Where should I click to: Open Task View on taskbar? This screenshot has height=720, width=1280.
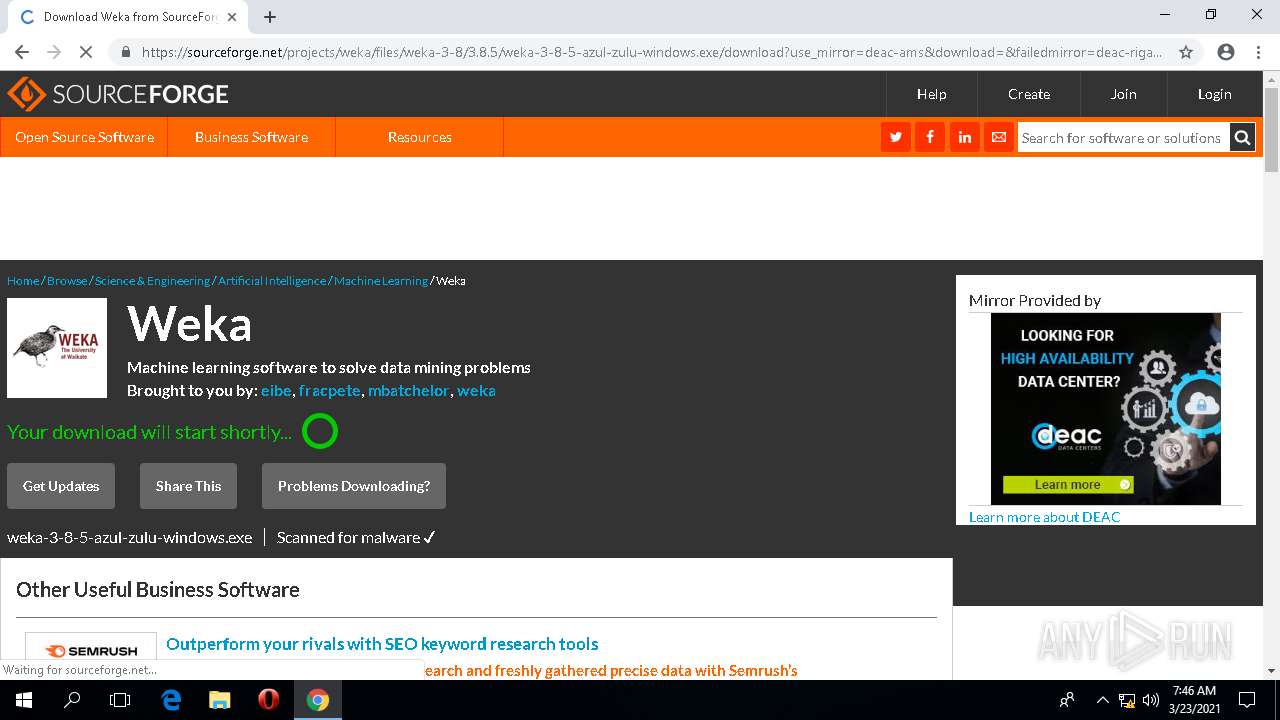(120, 700)
